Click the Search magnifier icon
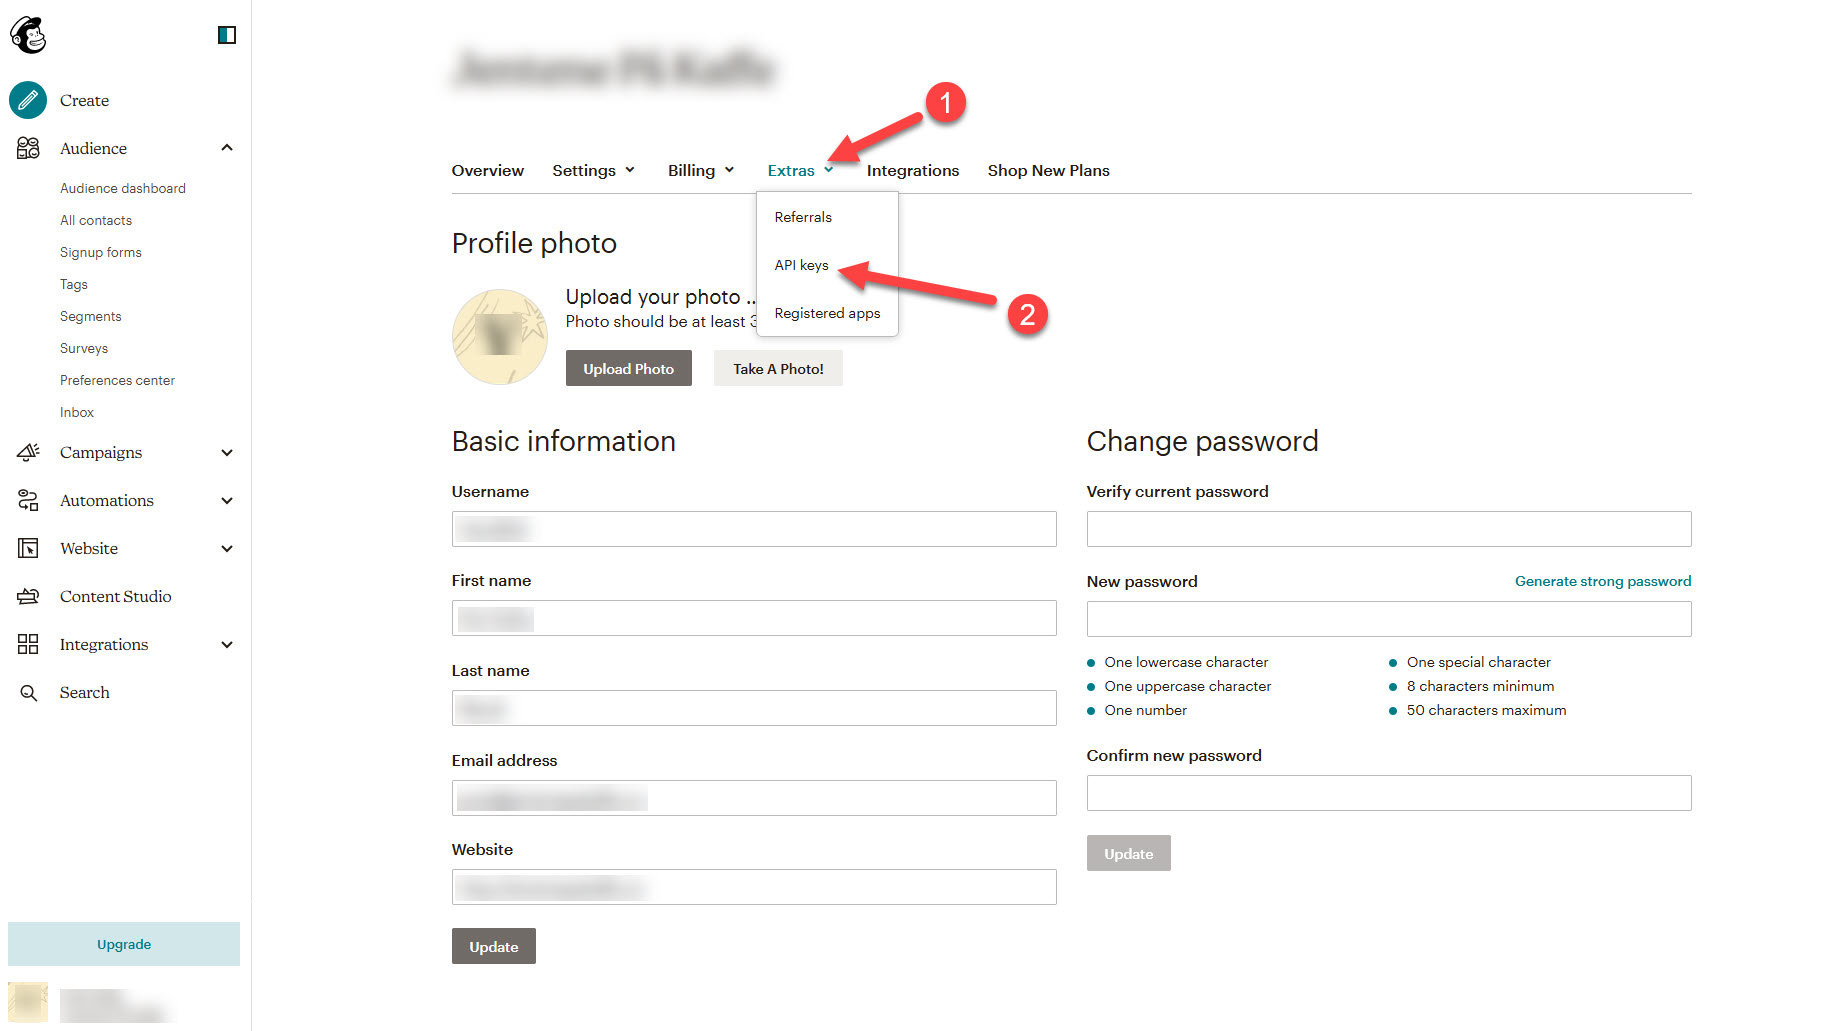Screen dimensions: 1831x1031 (28, 692)
